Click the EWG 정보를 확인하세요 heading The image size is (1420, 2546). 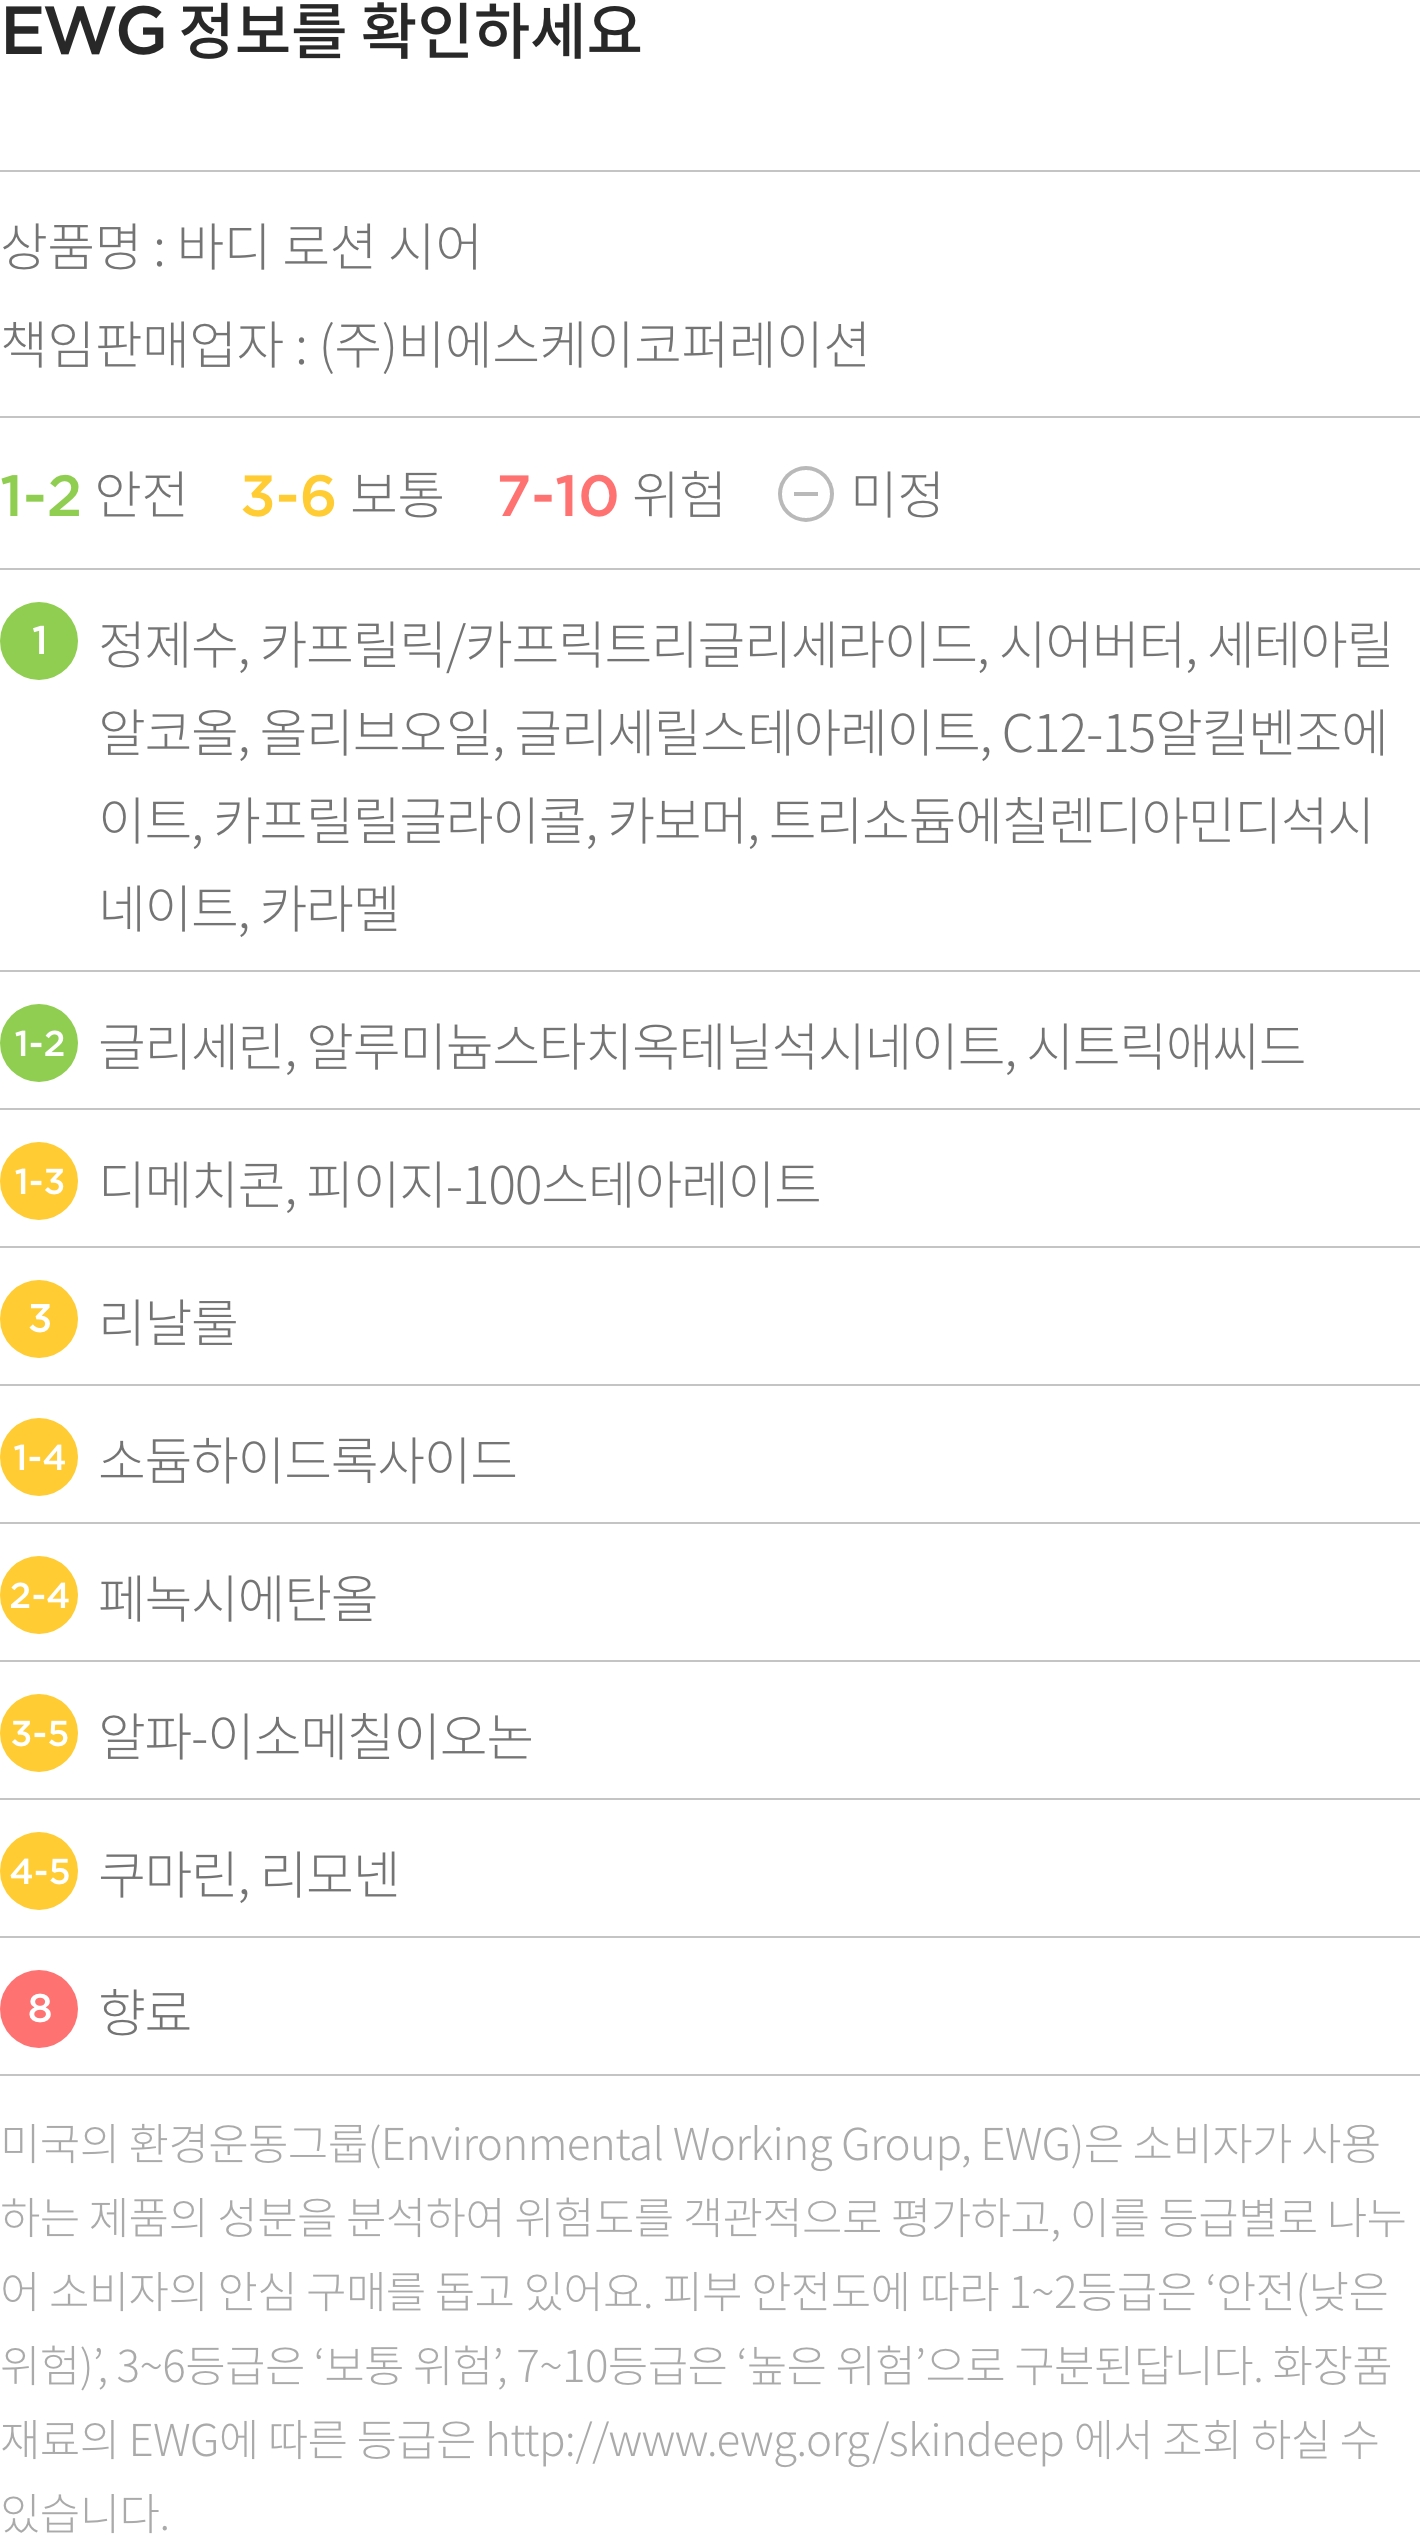coord(320,30)
